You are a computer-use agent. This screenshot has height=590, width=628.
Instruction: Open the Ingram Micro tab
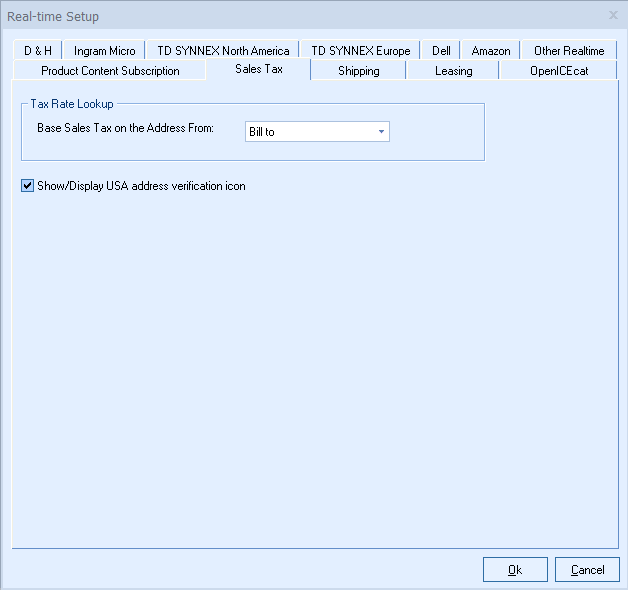tap(105, 51)
